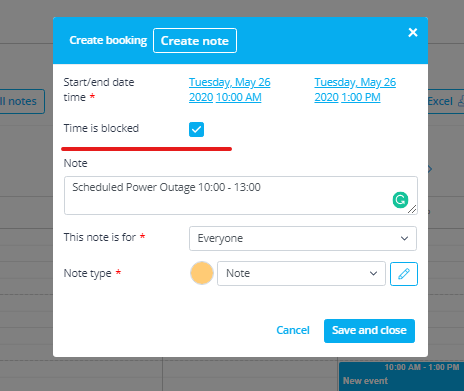The width and height of the screenshot is (464, 391).
Task: Change start time 10:00 AM
Action: [239, 97]
